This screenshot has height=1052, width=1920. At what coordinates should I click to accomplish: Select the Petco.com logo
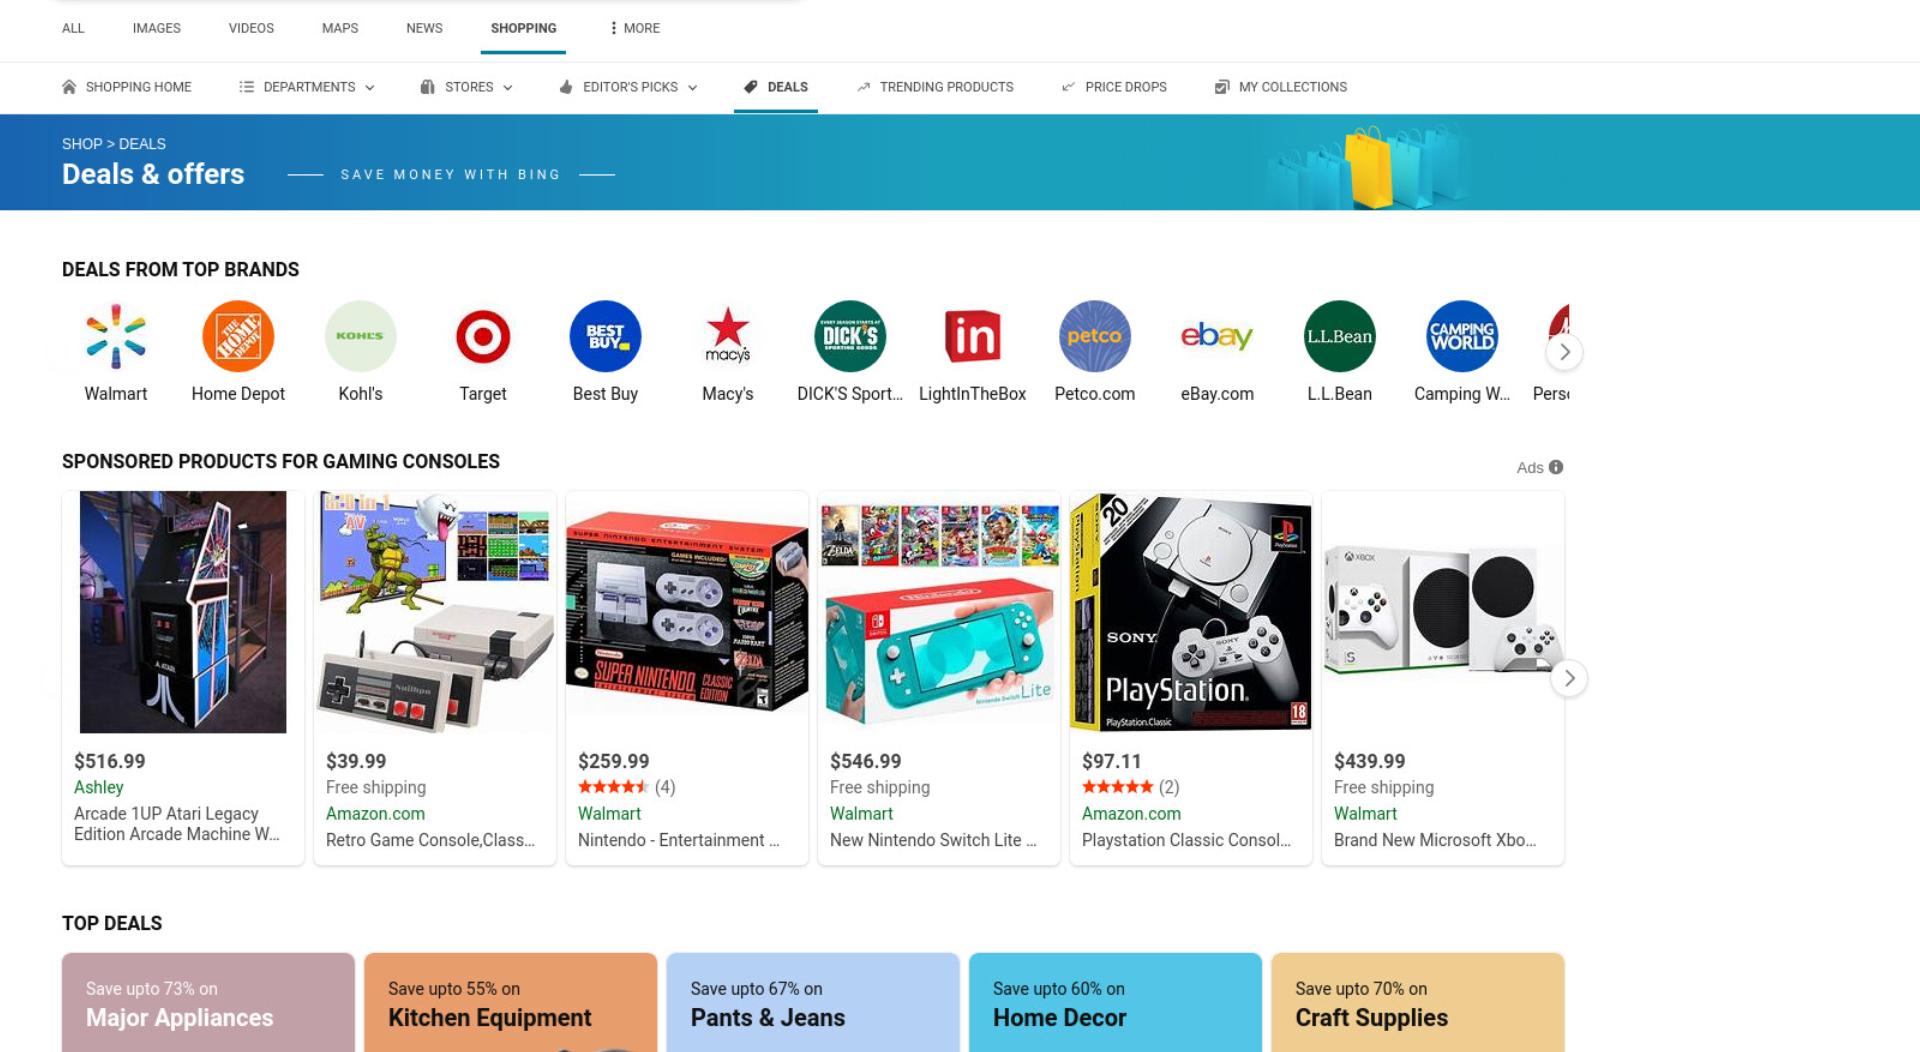point(1095,336)
